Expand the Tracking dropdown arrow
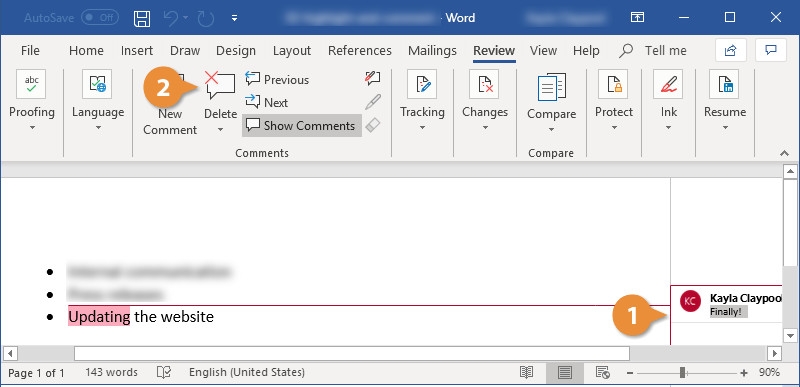The width and height of the screenshot is (800, 387). [422, 127]
